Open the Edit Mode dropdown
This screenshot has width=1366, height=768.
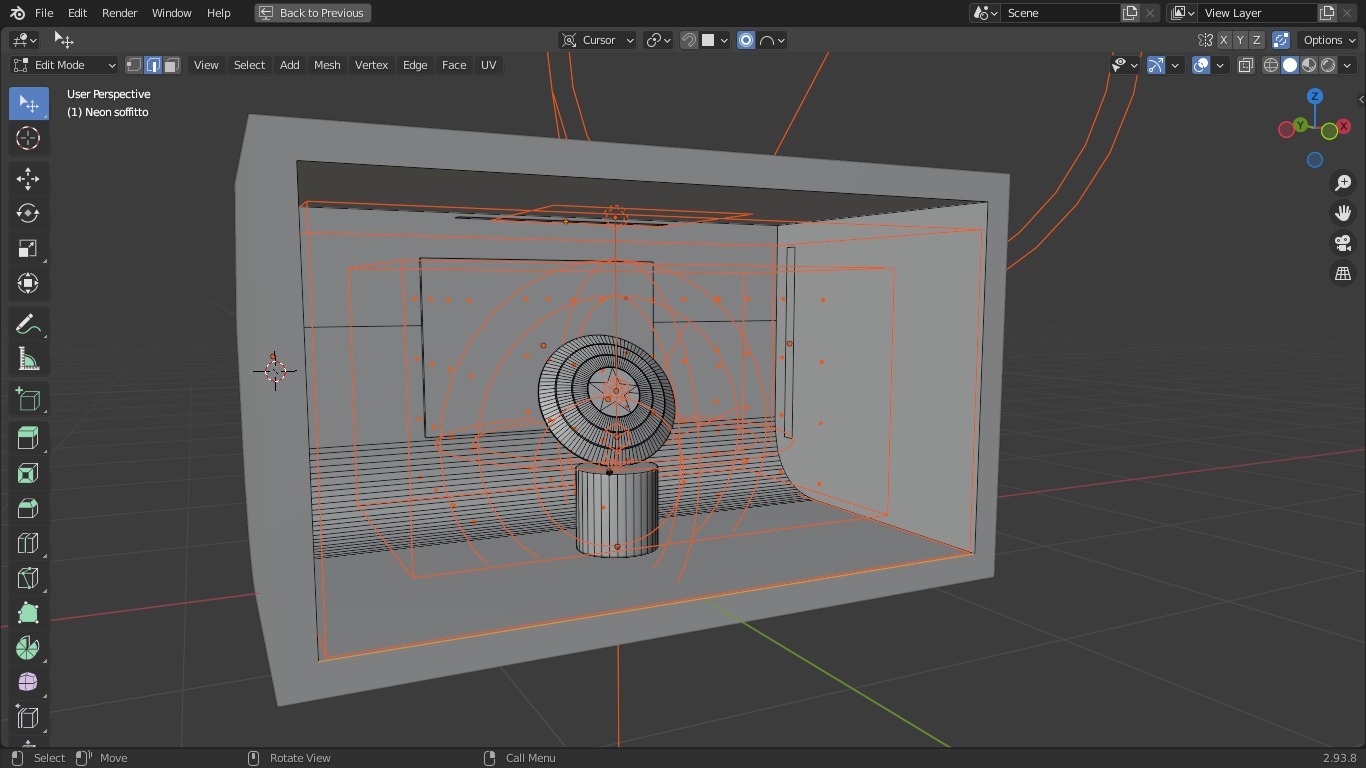(x=64, y=65)
